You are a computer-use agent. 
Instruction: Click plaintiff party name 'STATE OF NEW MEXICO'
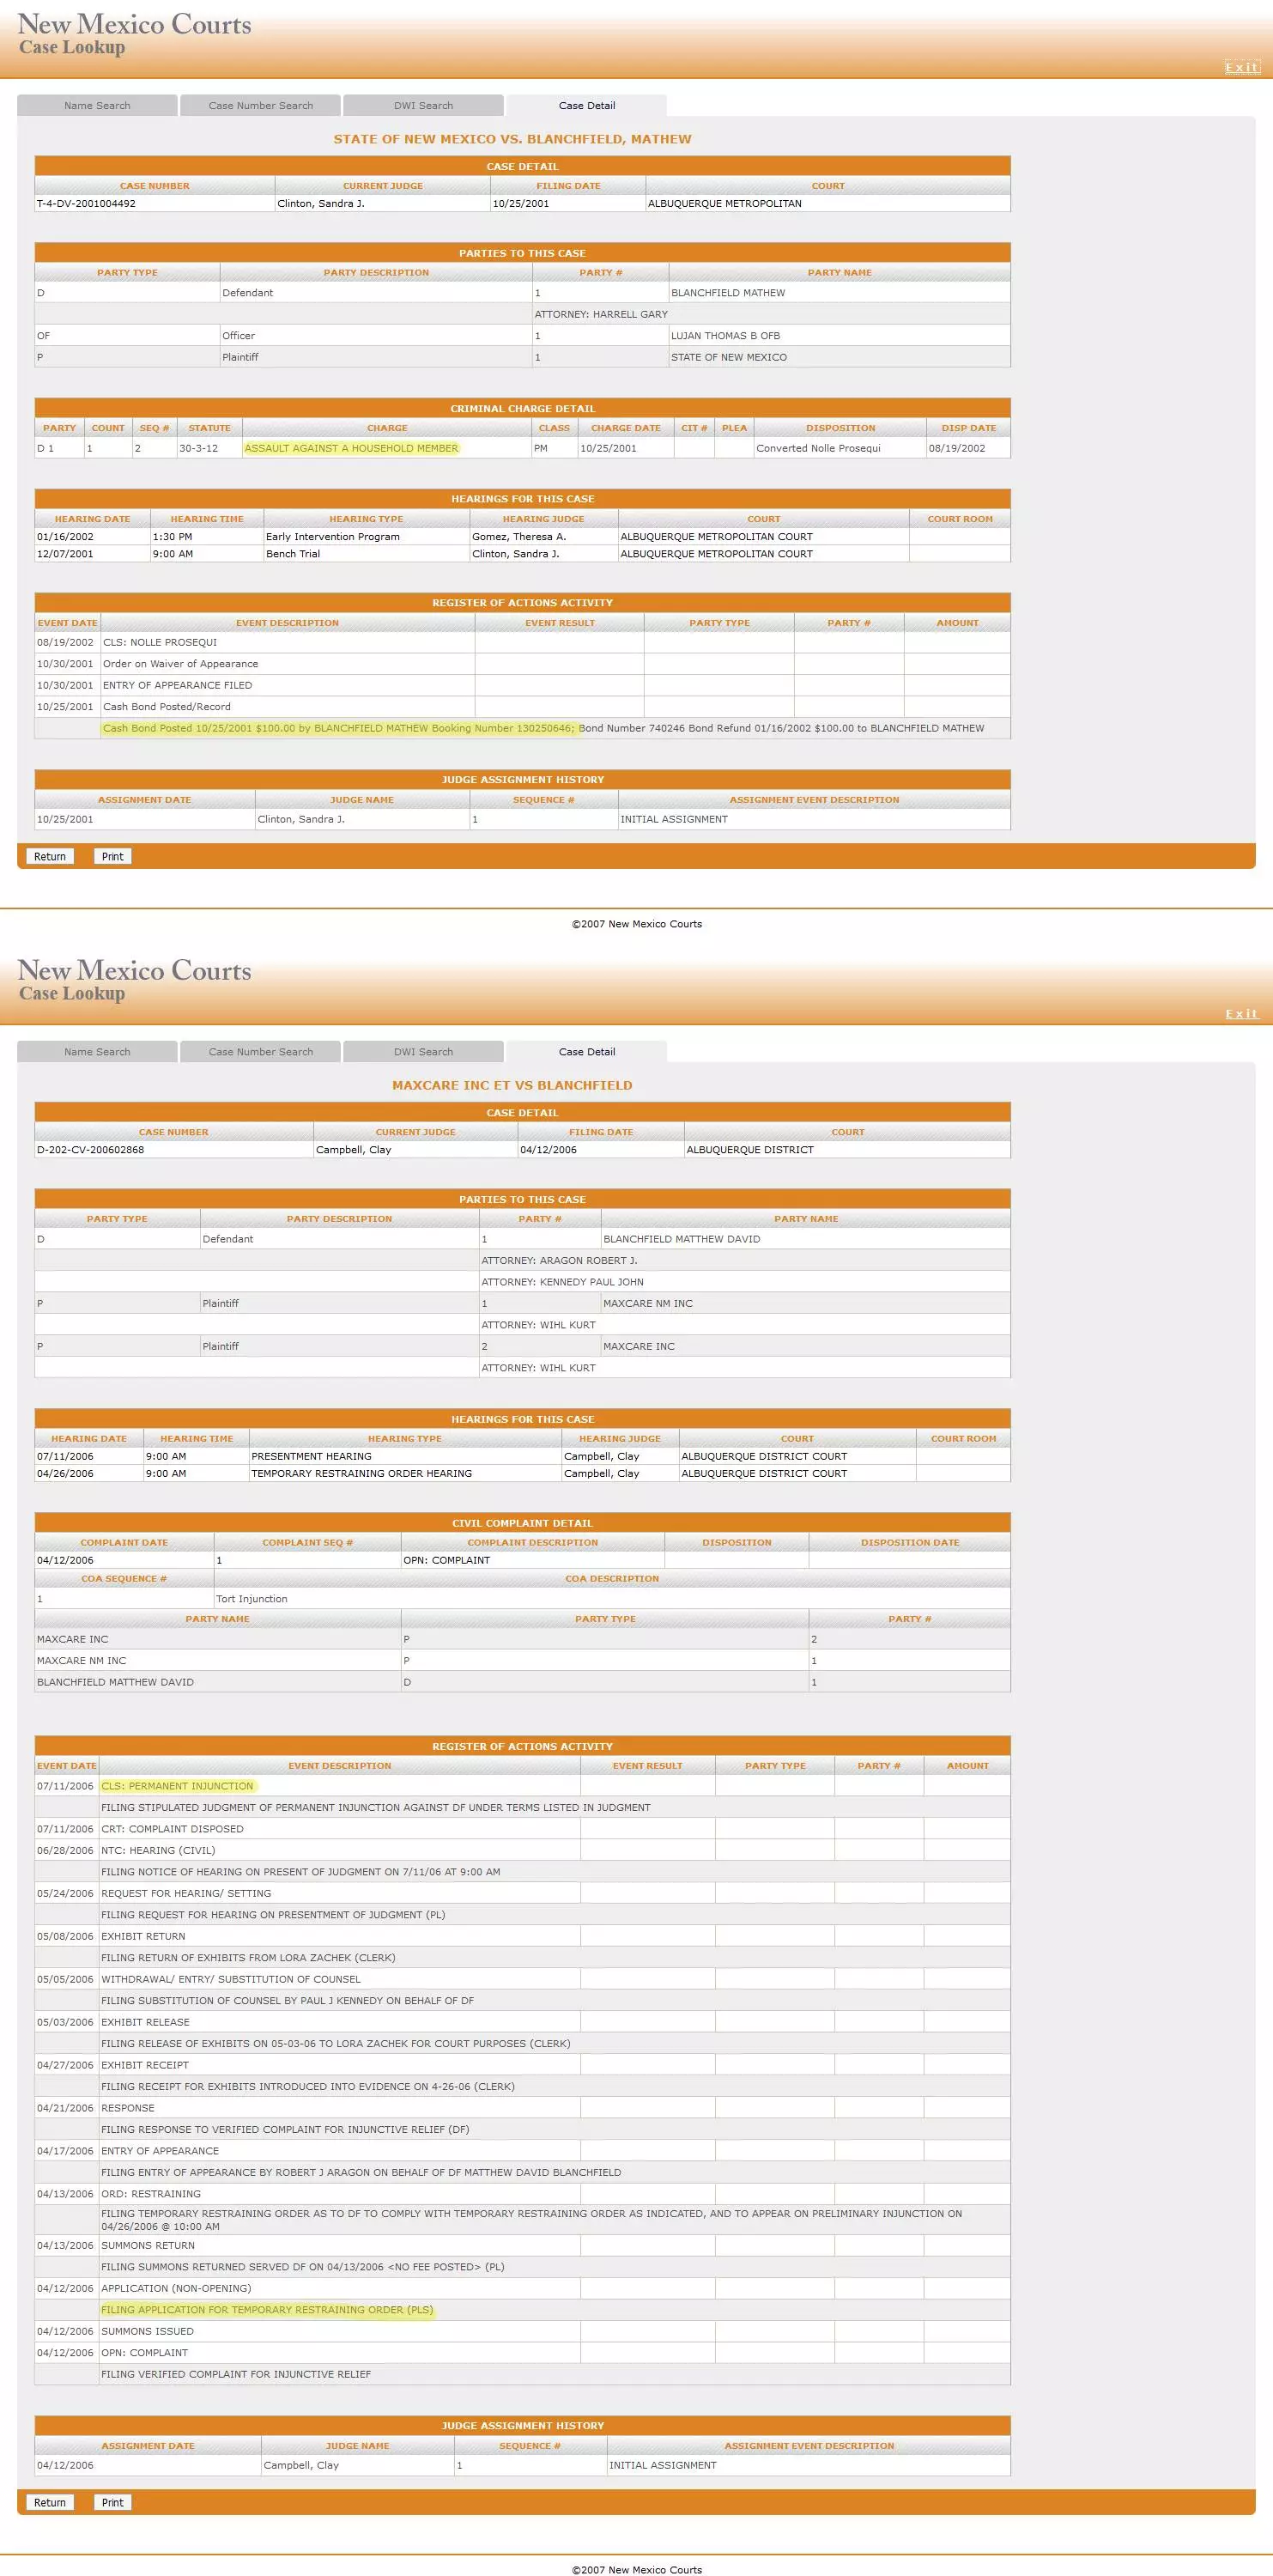tap(729, 357)
